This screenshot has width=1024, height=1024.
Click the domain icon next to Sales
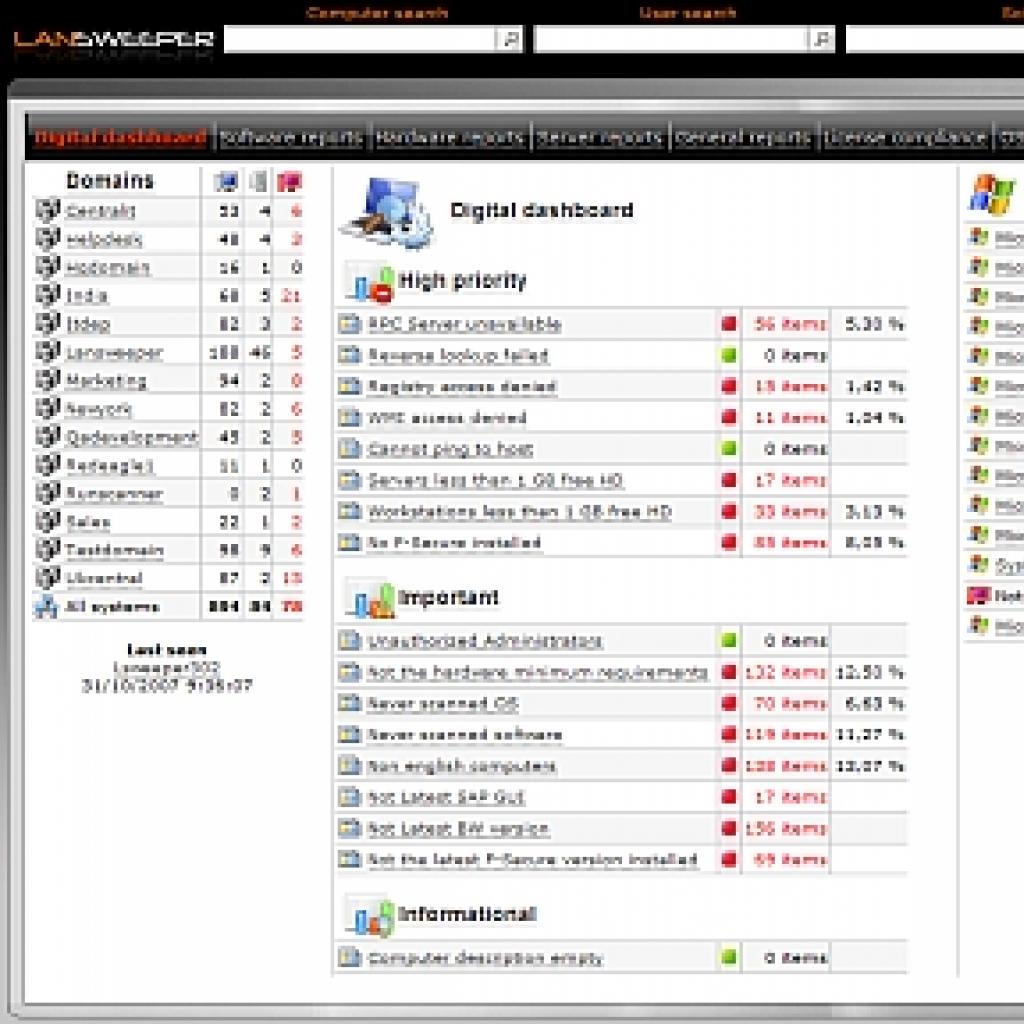coord(48,520)
